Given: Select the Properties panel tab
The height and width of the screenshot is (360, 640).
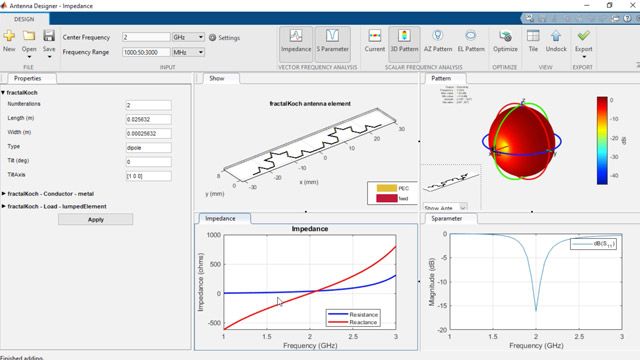Looking at the screenshot, I should coord(28,78).
